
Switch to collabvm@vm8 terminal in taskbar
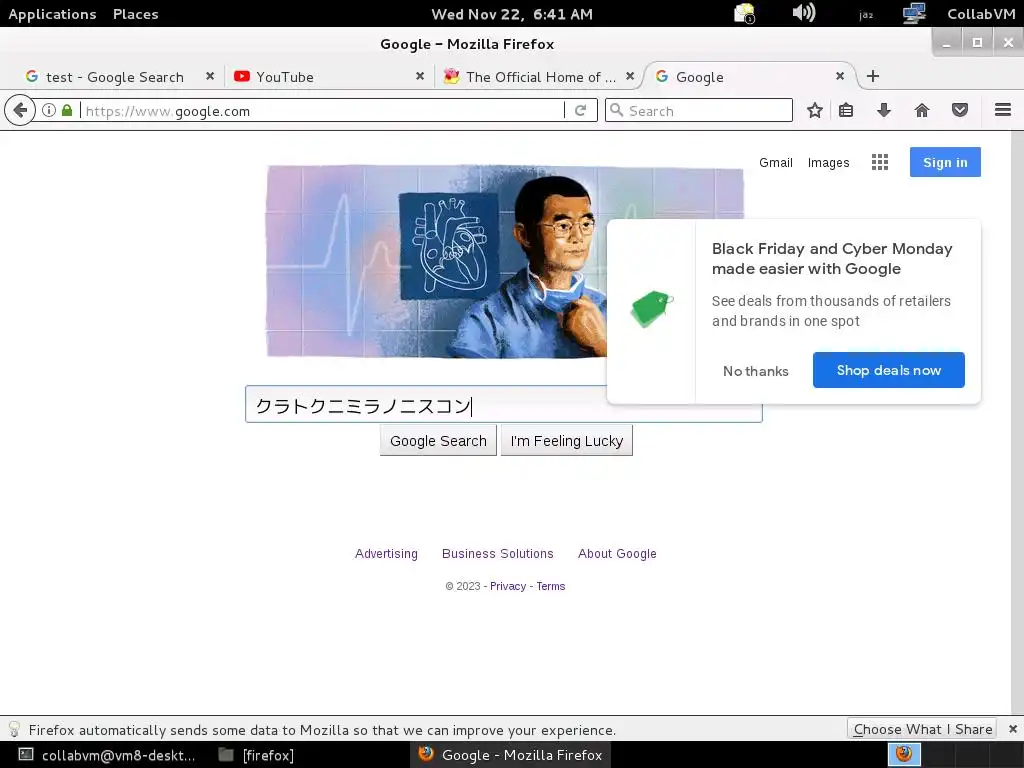tap(108, 755)
